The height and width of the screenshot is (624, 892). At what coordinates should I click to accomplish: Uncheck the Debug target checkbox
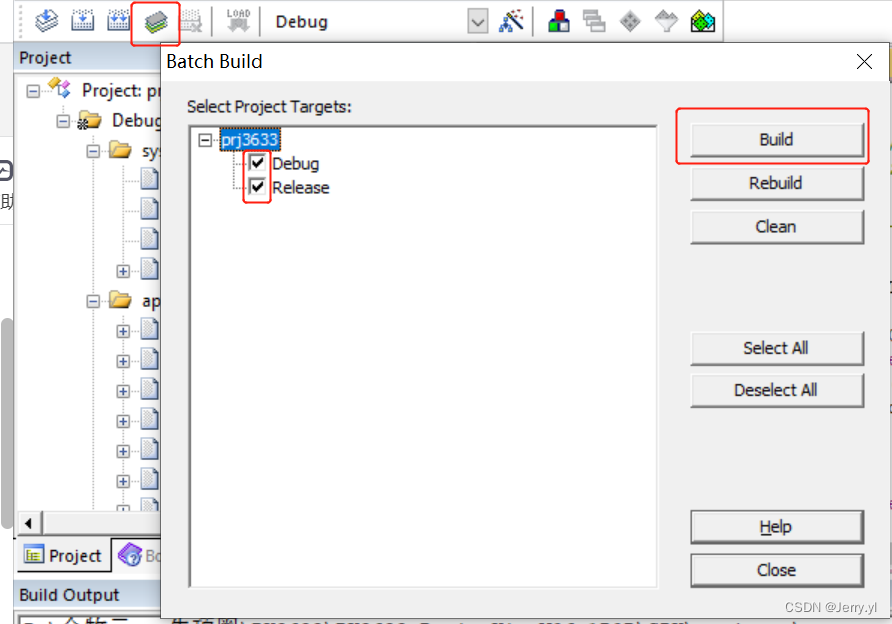point(257,163)
